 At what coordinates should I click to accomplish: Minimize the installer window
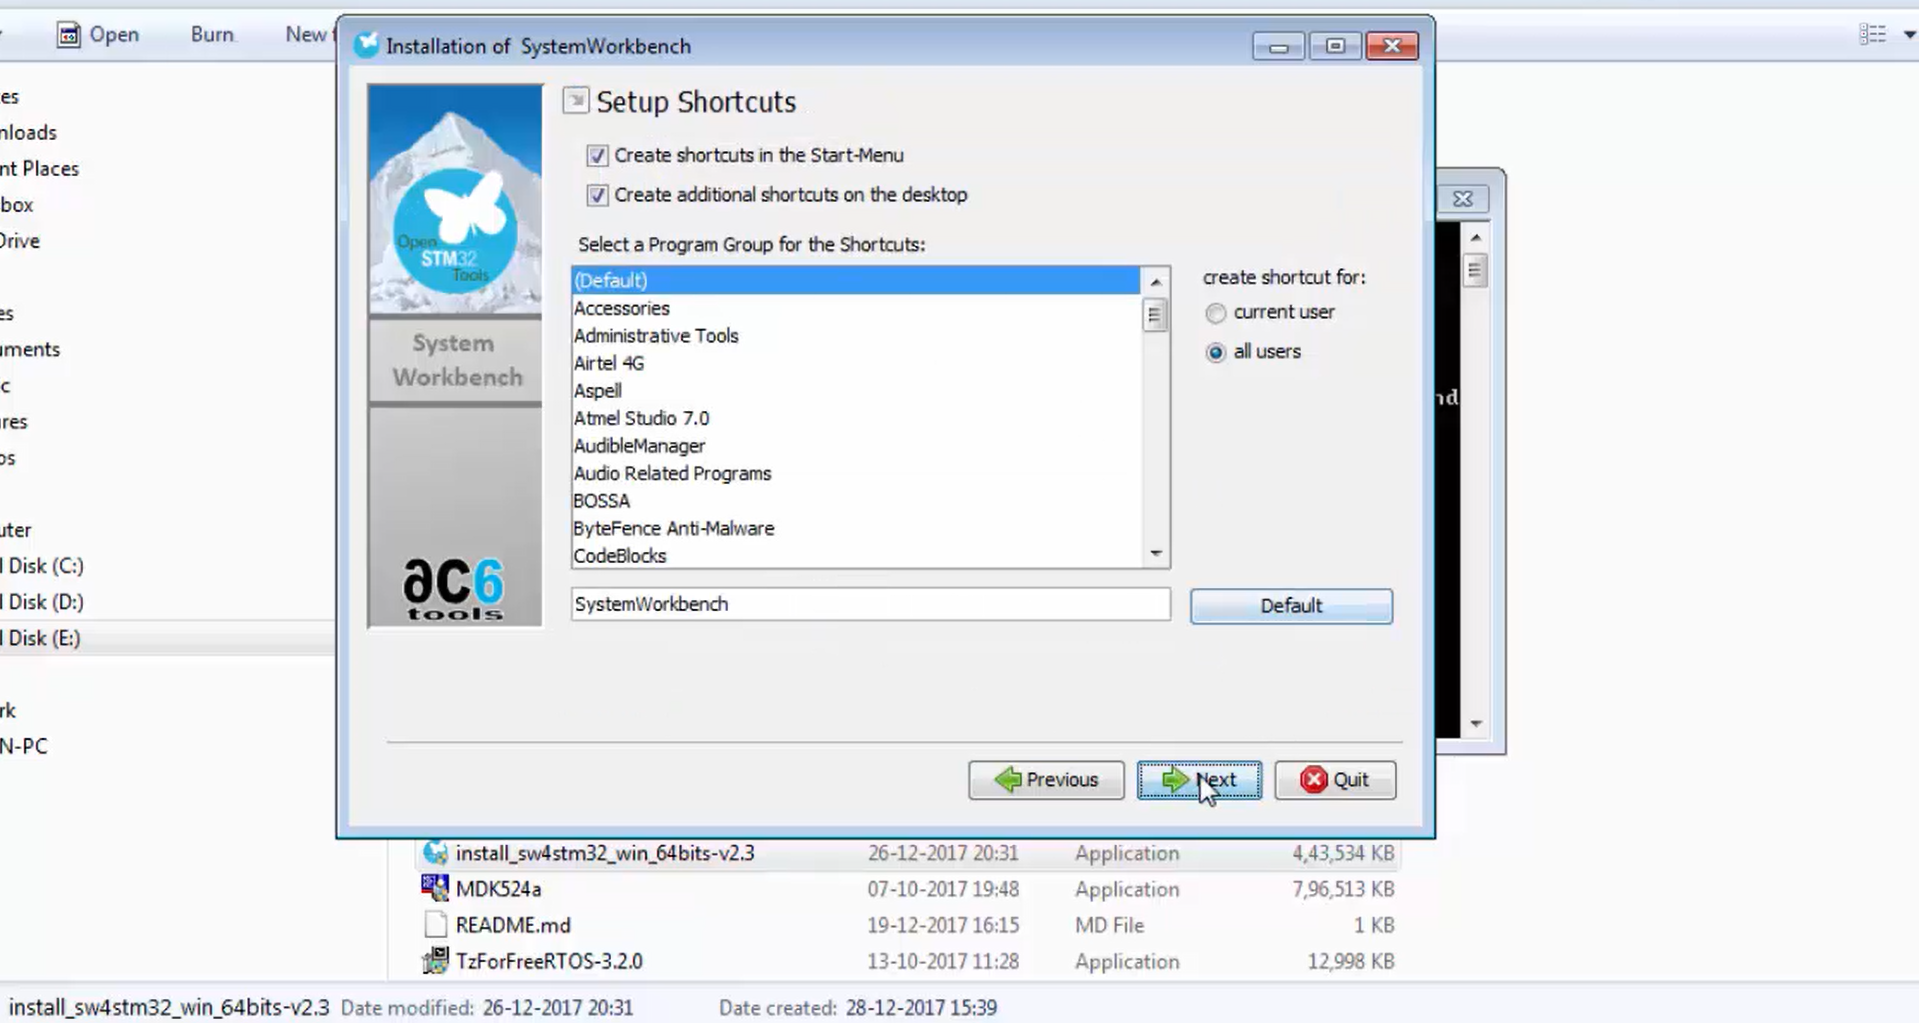click(x=1278, y=46)
